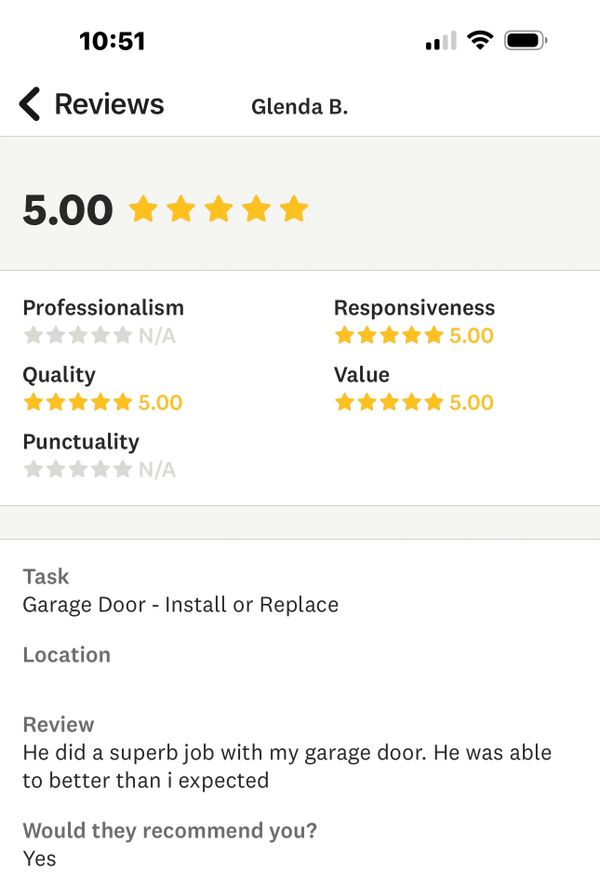600x883 pixels.
Task: Tap the Glenda B. reviewer name
Action: [299, 106]
